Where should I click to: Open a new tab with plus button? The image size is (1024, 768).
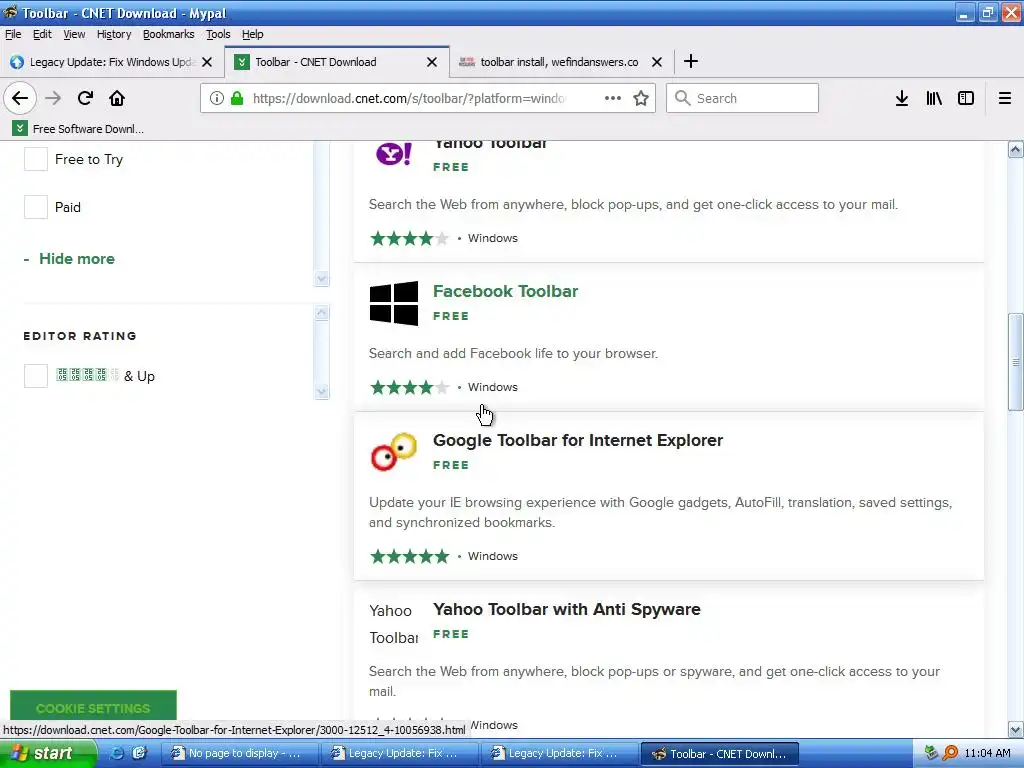690,61
